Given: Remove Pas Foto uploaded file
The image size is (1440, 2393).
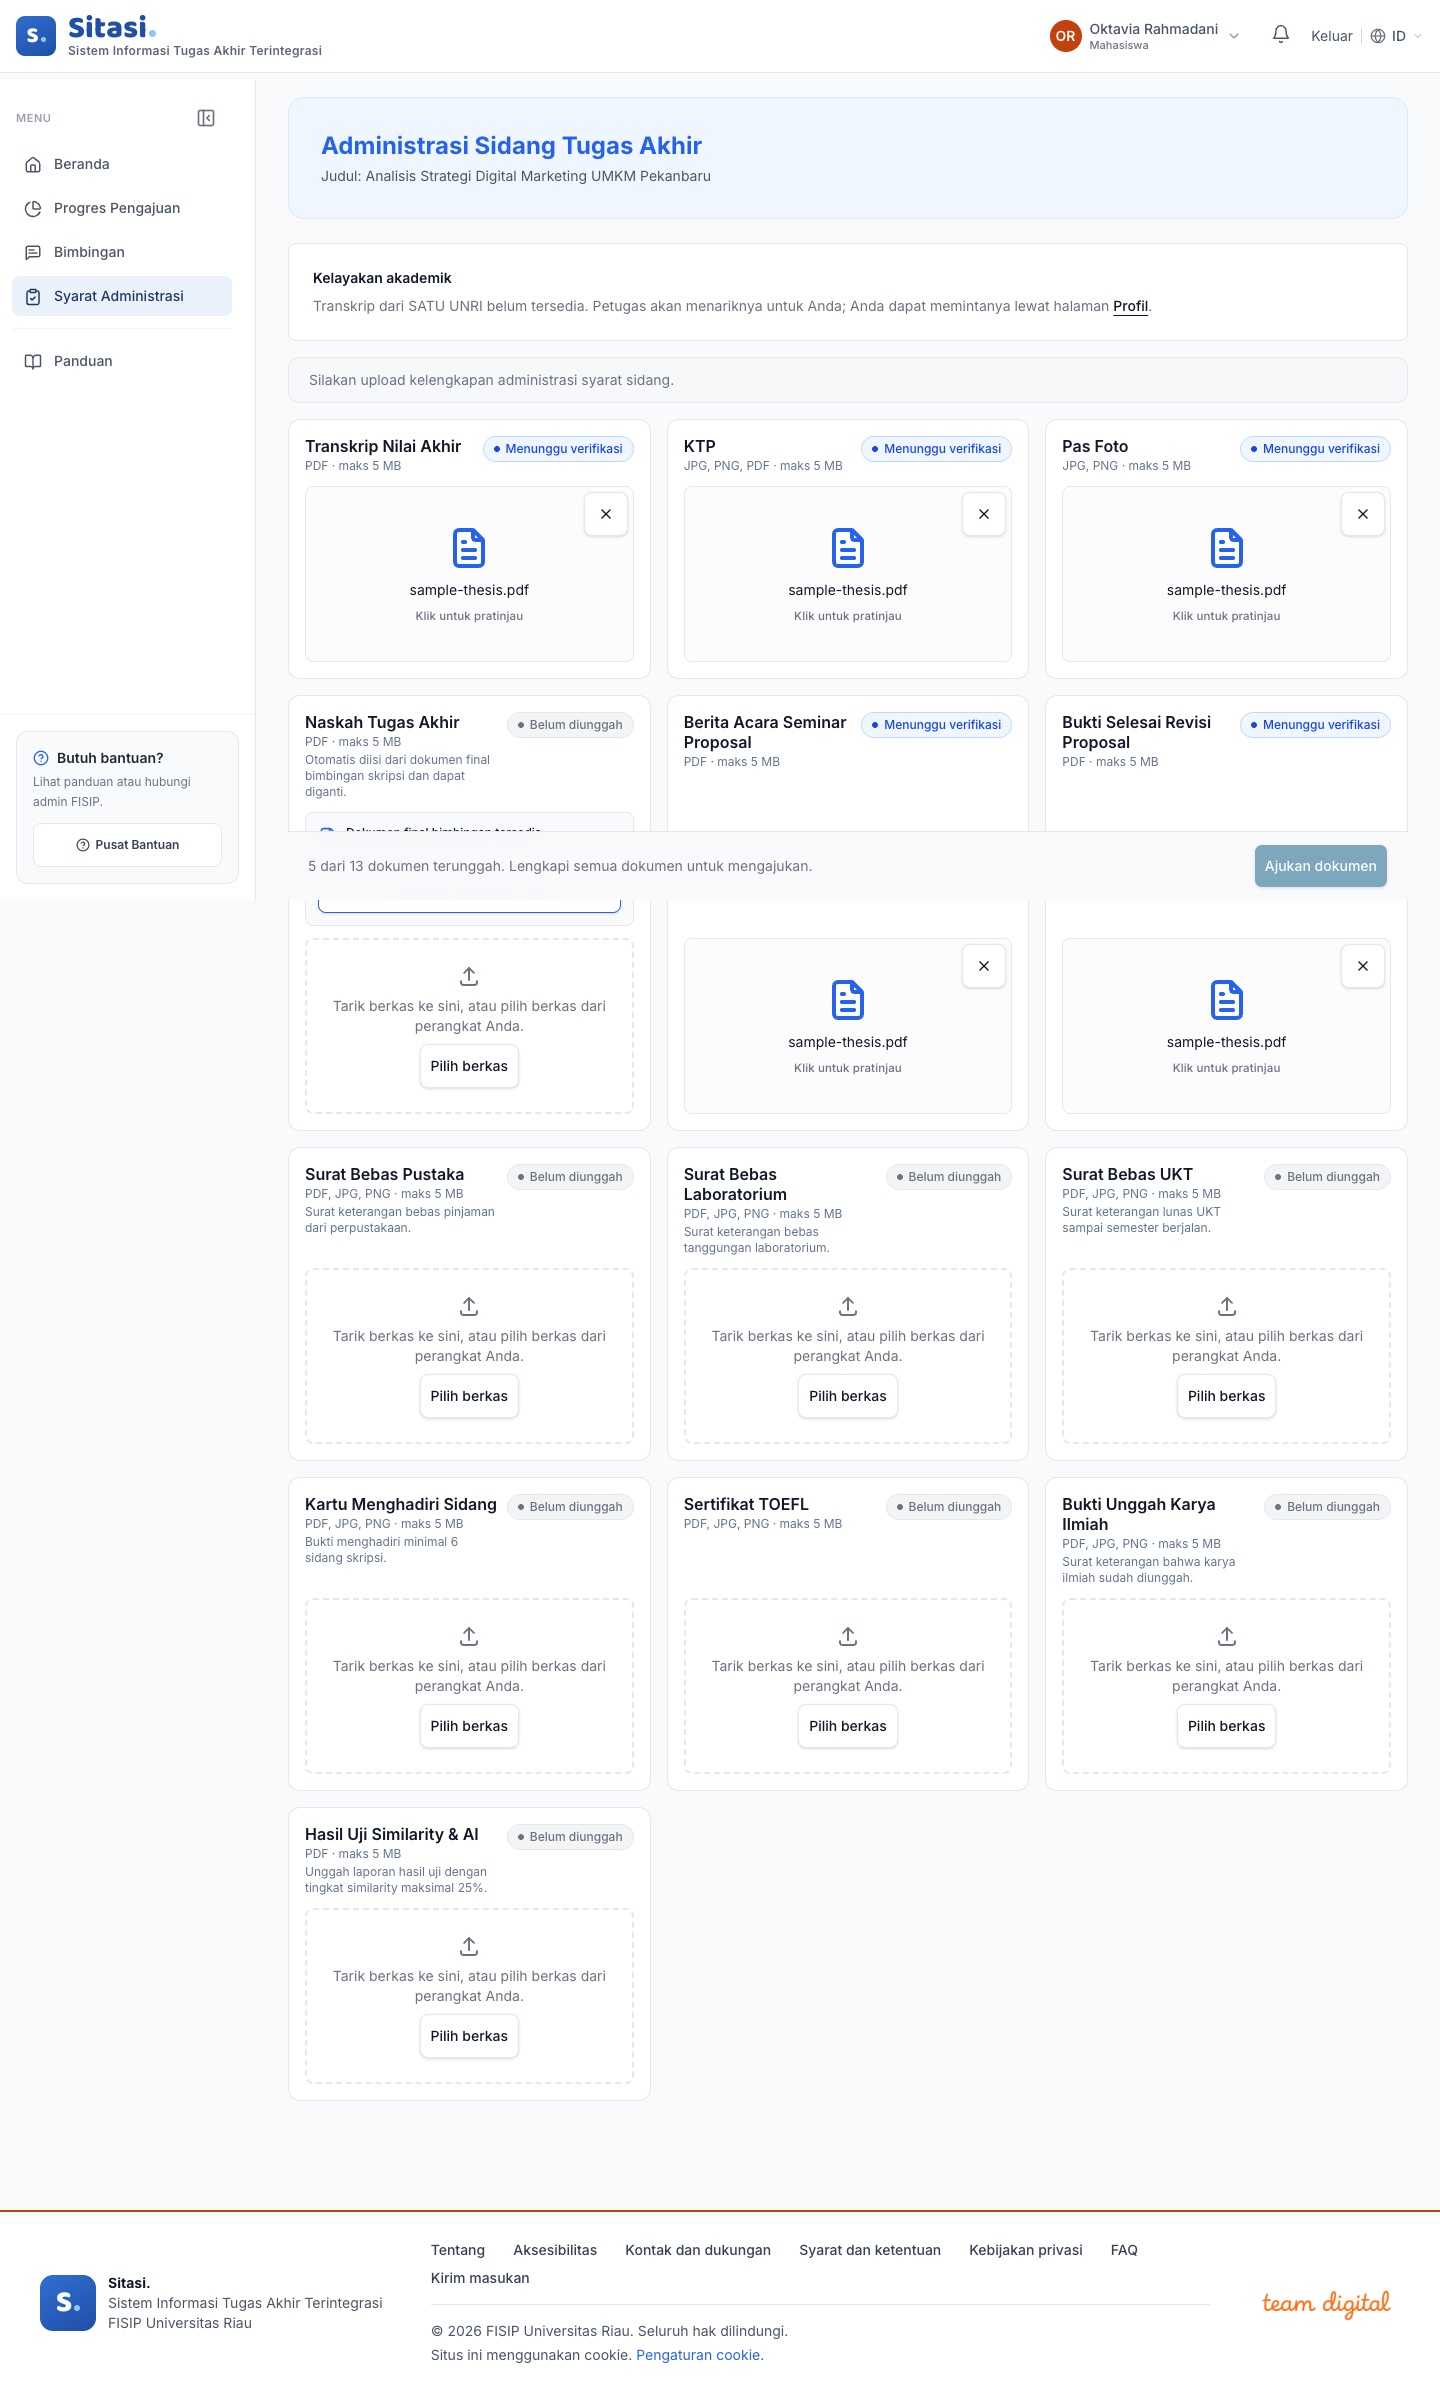Looking at the screenshot, I should pos(1363,514).
